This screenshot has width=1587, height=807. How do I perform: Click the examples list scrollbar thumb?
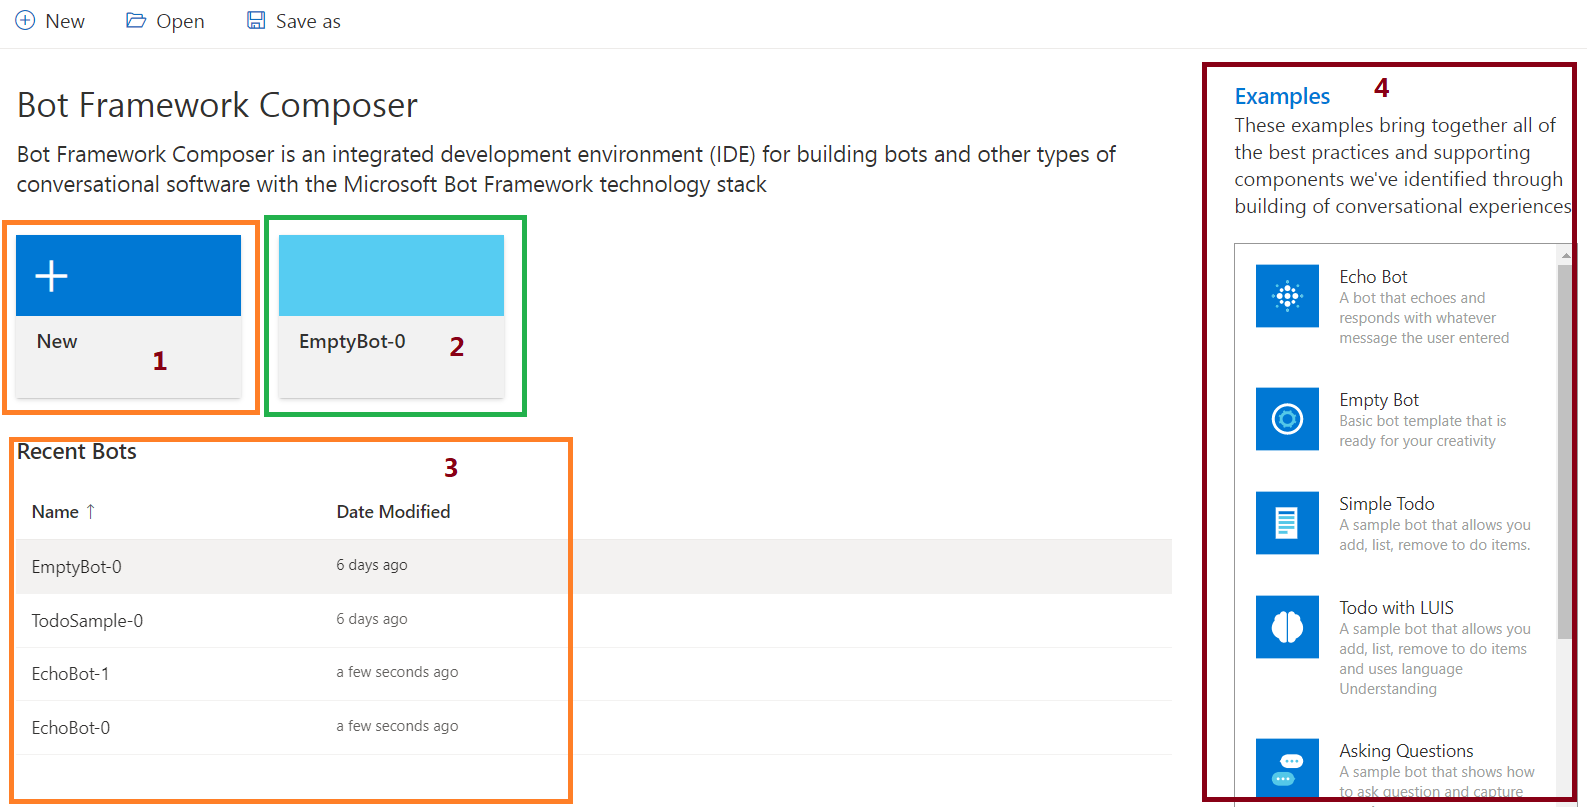pyautogui.click(x=1565, y=452)
